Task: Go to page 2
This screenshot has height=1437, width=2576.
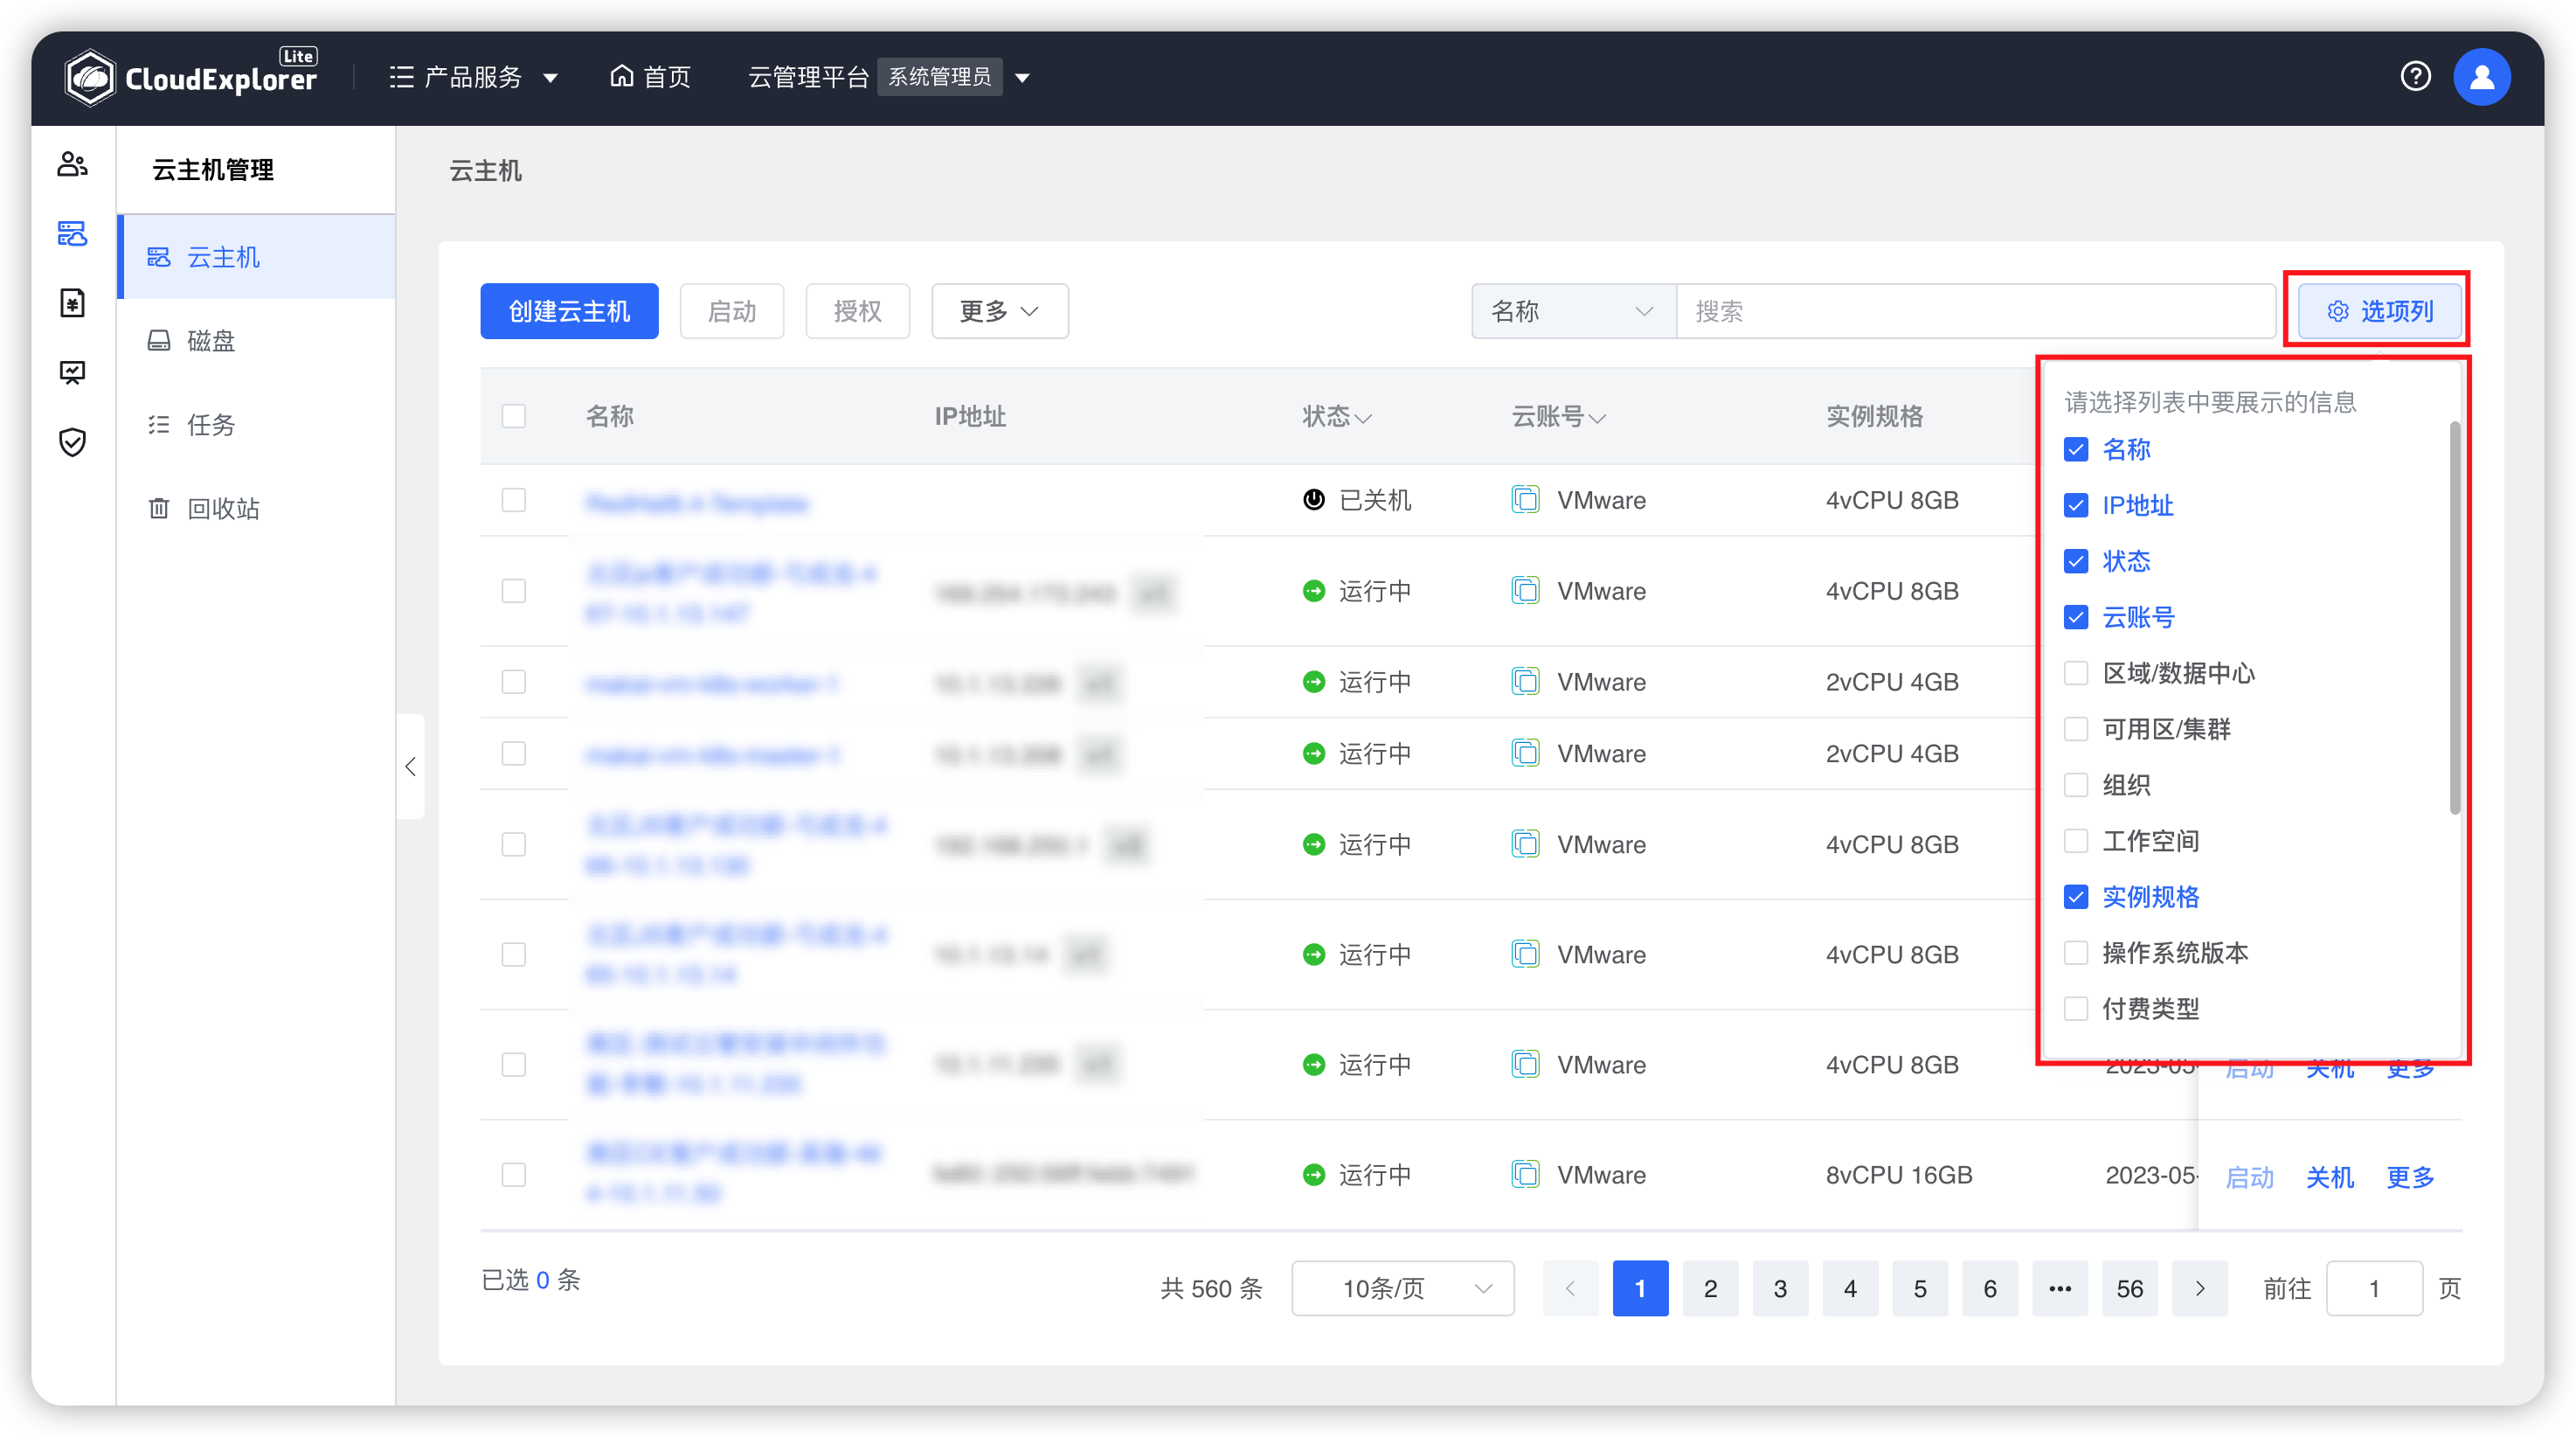Action: point(1710,1288)
